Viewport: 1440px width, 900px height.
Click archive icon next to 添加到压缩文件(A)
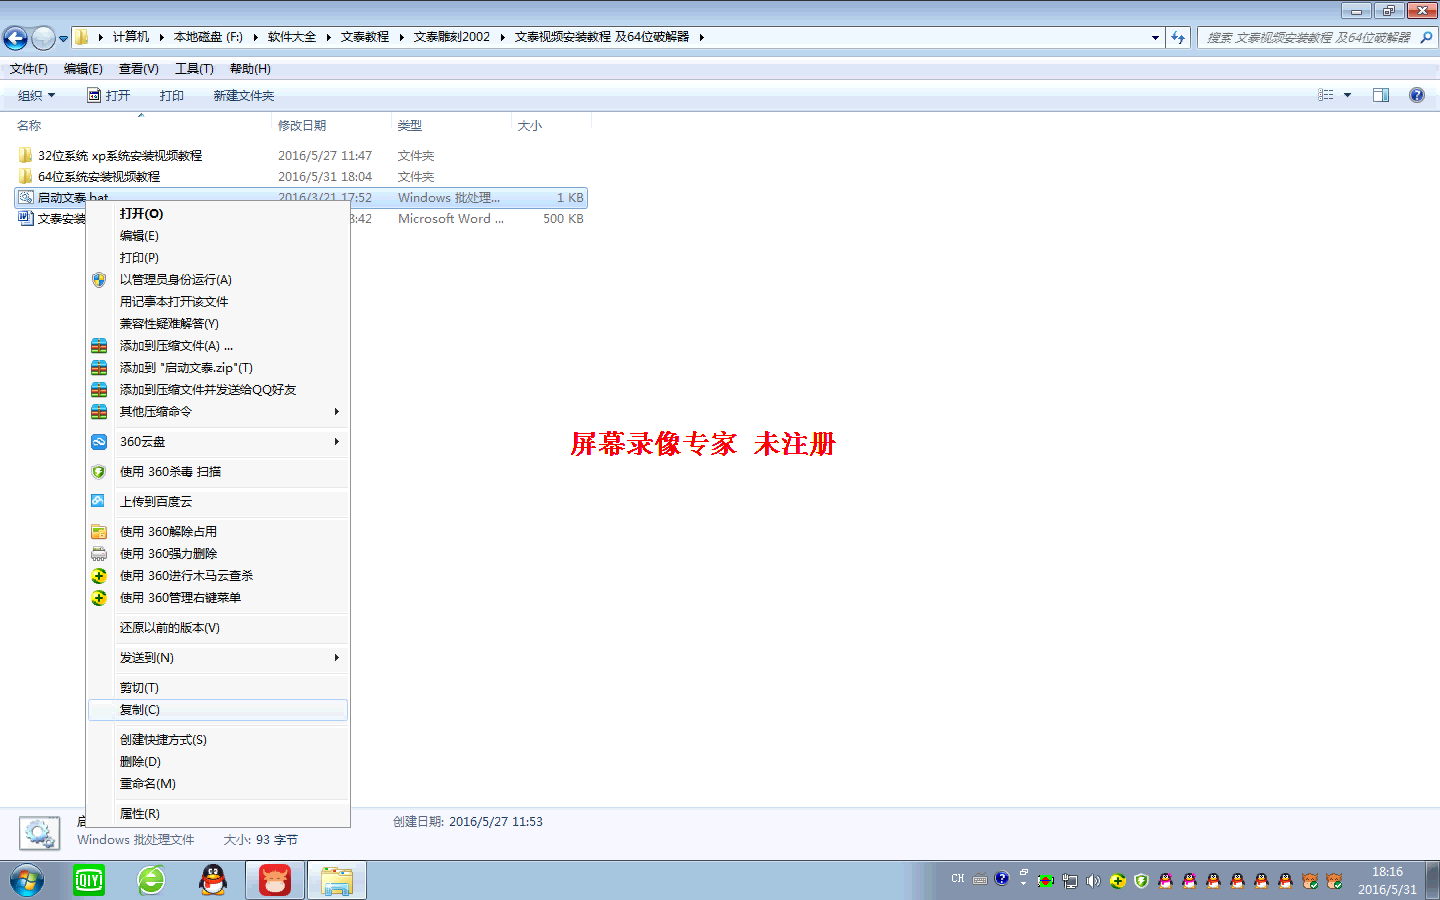(x=99, y=346)
